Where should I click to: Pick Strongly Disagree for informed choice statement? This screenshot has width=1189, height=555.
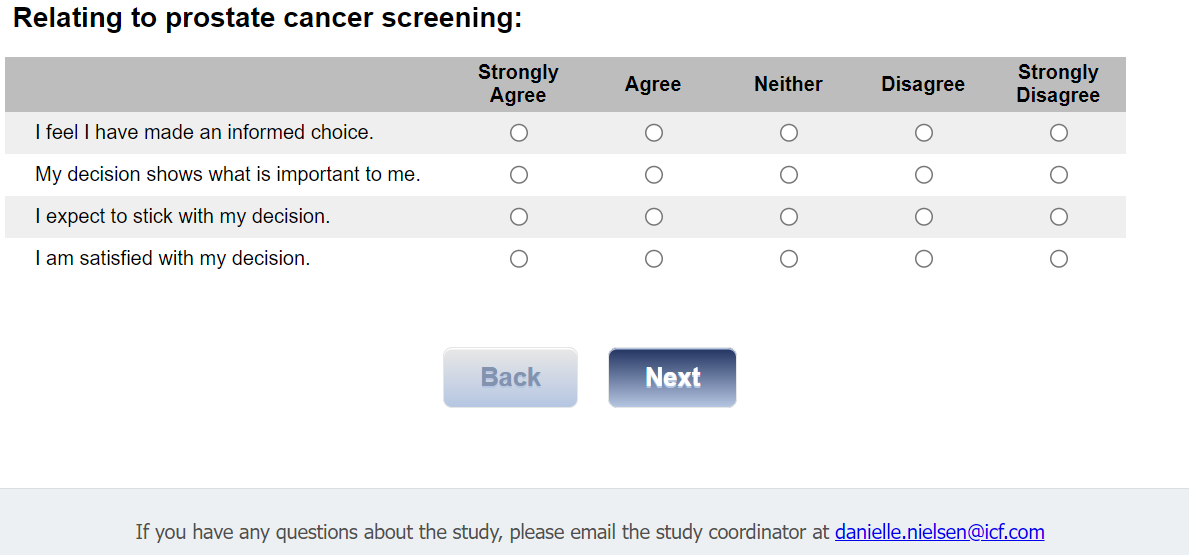click(1058, 133)
